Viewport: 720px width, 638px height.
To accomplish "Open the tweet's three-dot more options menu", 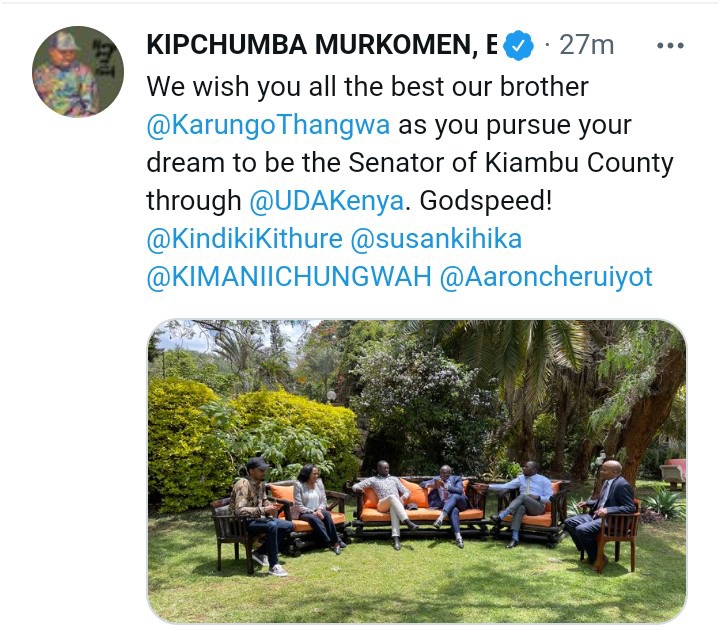I will click(670, 45).
